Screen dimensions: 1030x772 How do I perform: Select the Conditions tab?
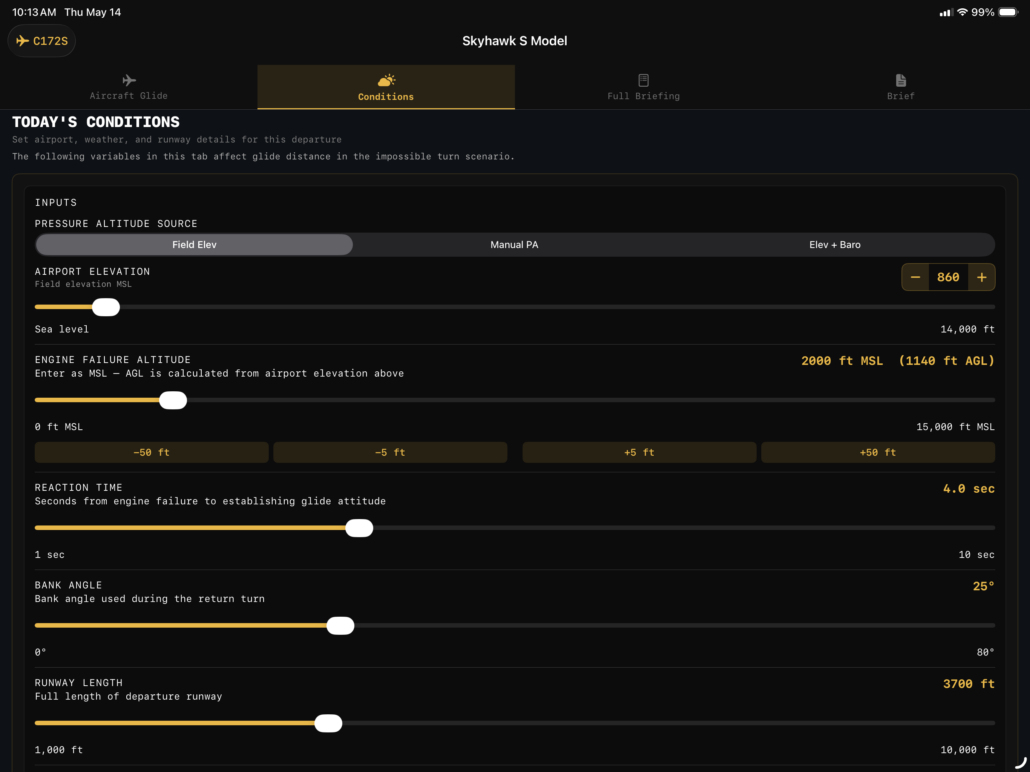pos(386,87)
